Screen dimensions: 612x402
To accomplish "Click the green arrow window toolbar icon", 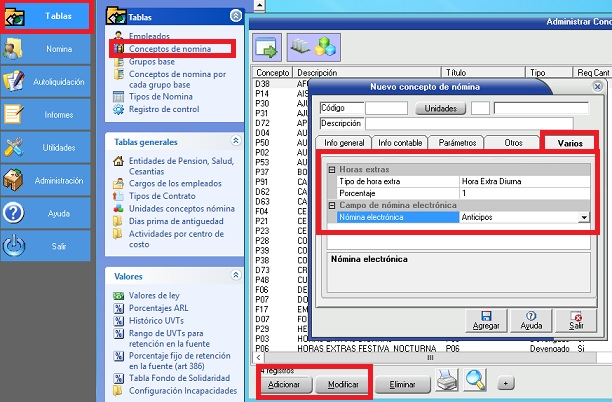I will (x=268, y=47).
